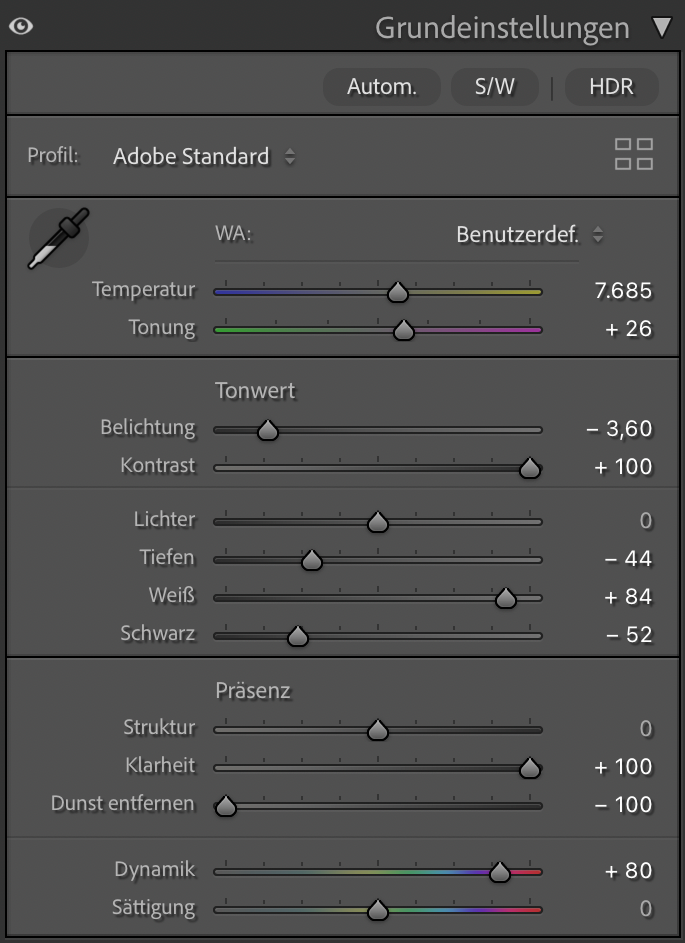The image size is (685, 943).
Task: Switch to S/W black and white
Action: coord(495,87)
